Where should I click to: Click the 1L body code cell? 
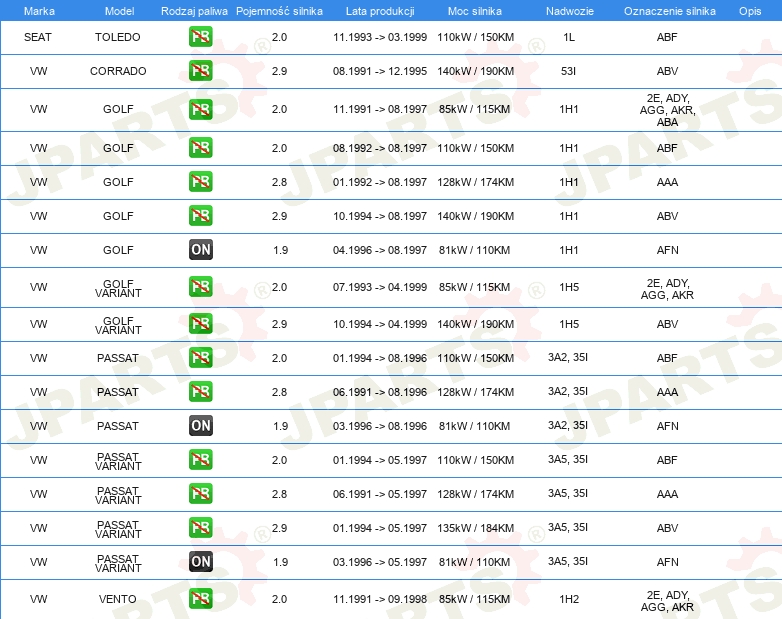tap(569, 37)
